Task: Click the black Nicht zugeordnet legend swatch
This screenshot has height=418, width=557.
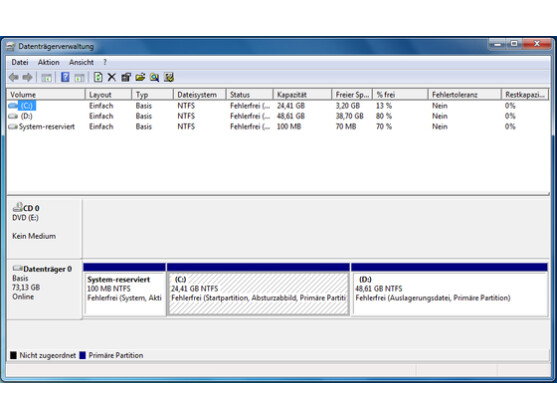Action: tap(13, 355)
